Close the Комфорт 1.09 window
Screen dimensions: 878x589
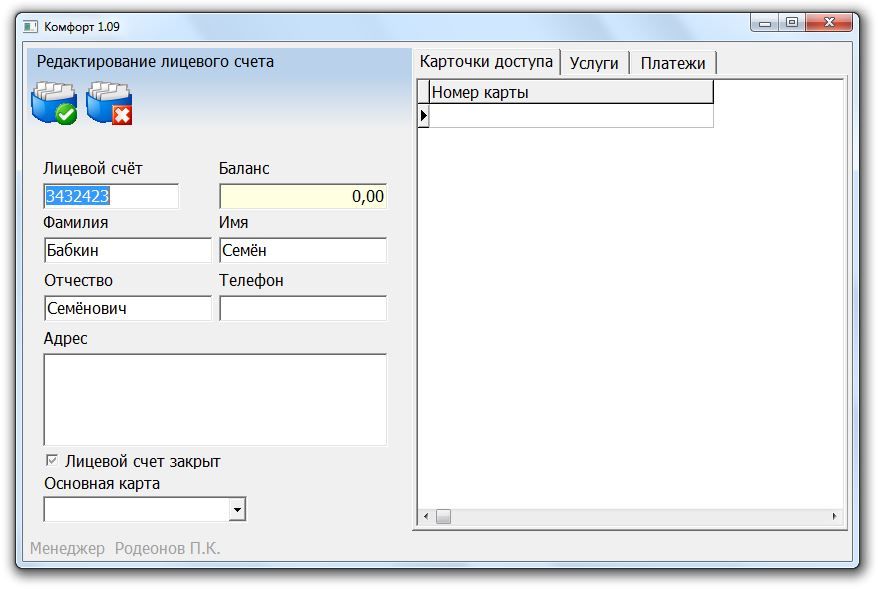[830, 23]
